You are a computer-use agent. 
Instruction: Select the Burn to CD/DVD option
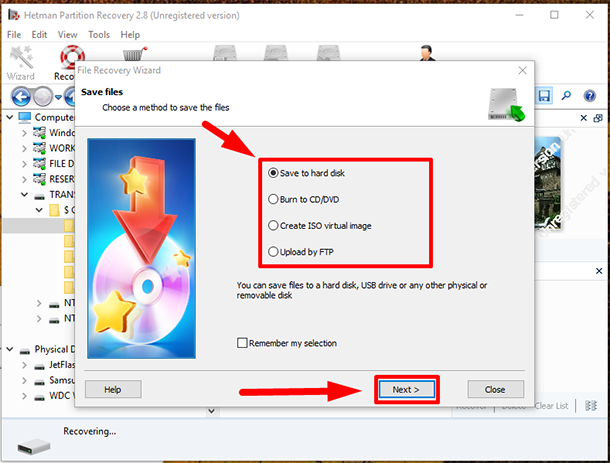pos(303,200)
